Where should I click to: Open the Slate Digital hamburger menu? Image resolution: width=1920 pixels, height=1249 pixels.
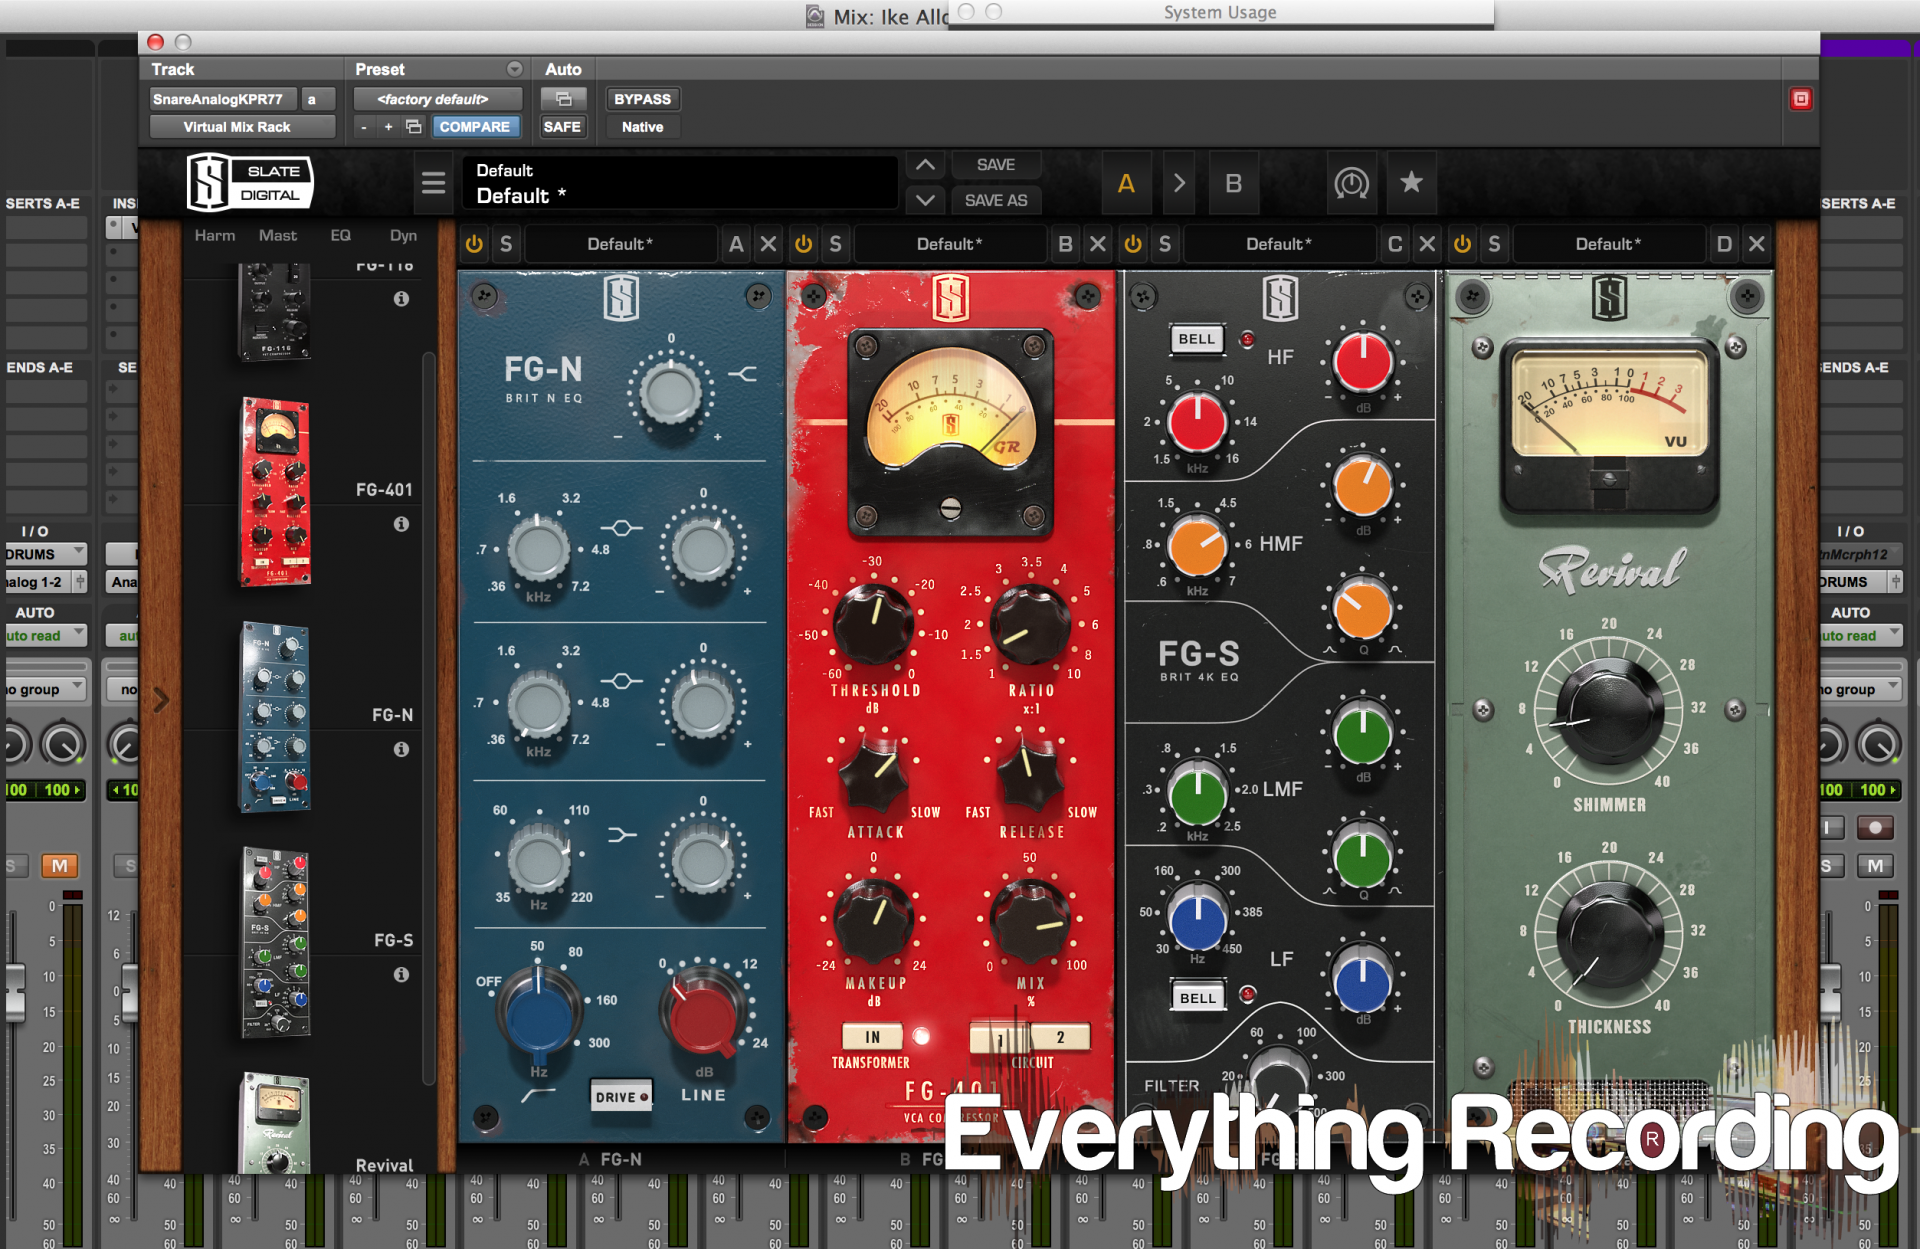433,183
